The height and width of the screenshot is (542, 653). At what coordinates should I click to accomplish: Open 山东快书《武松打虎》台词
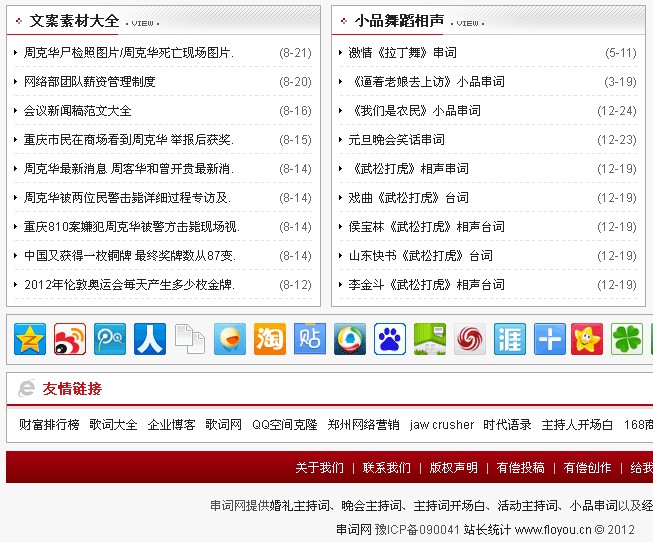[421, 255]
